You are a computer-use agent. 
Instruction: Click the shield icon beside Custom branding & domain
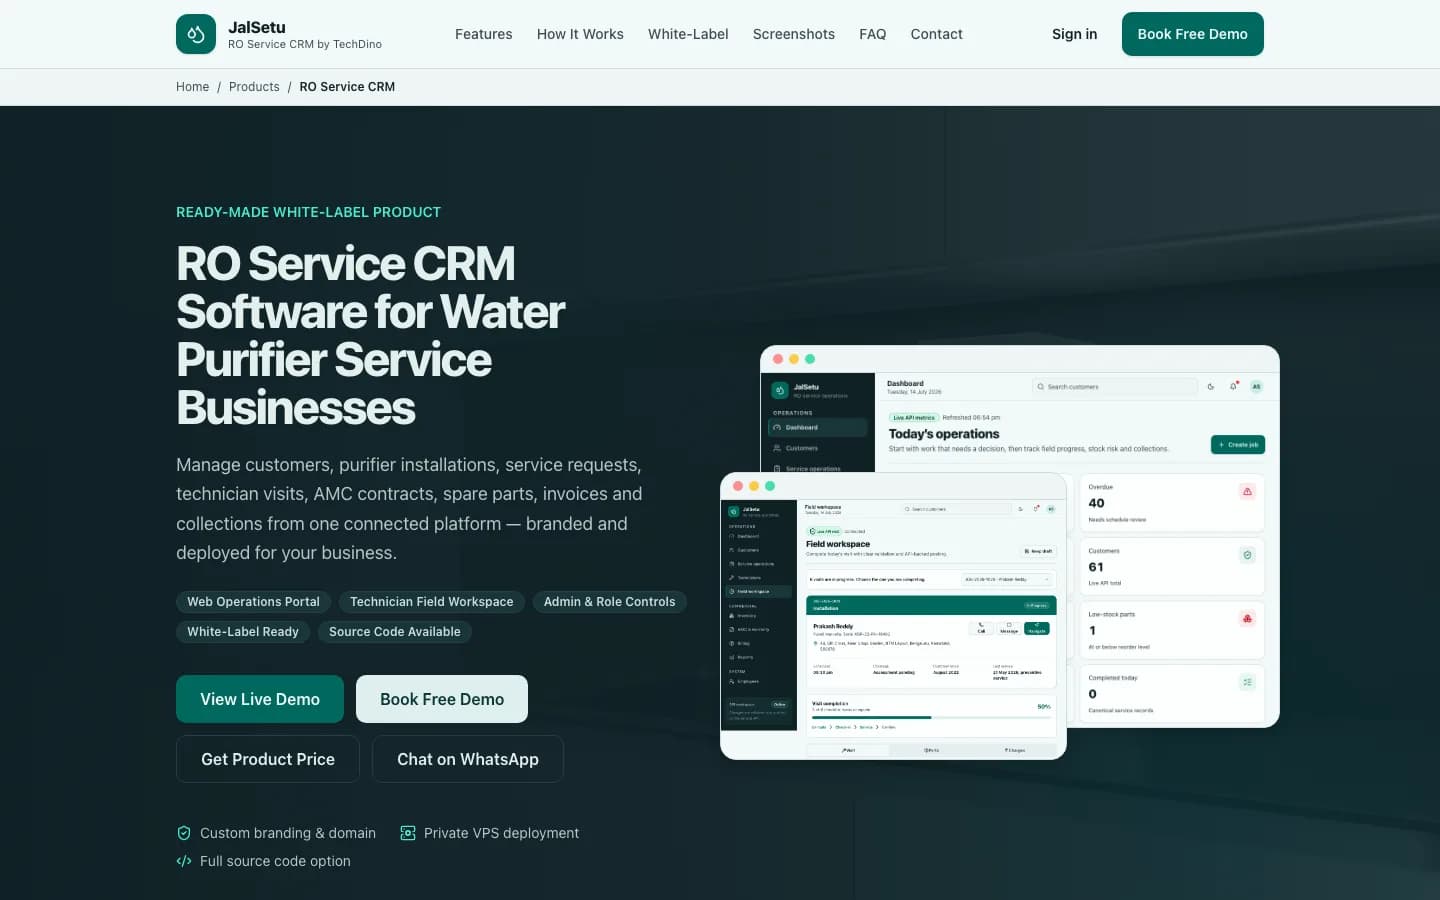point(184,833)
